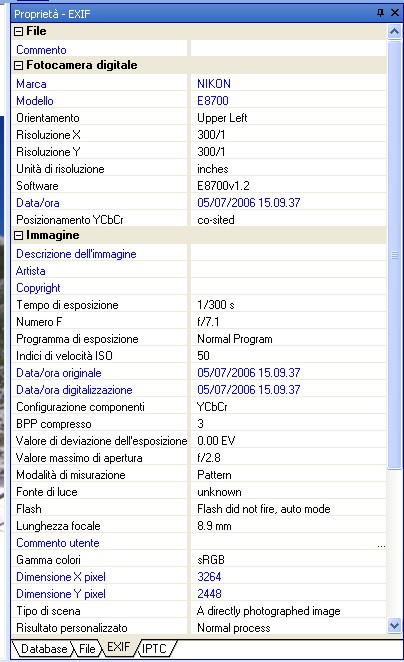This screenshot has width=404, height=662.
Task: Select the Data/ora digitalizzazione label
Action: point(74,390)
